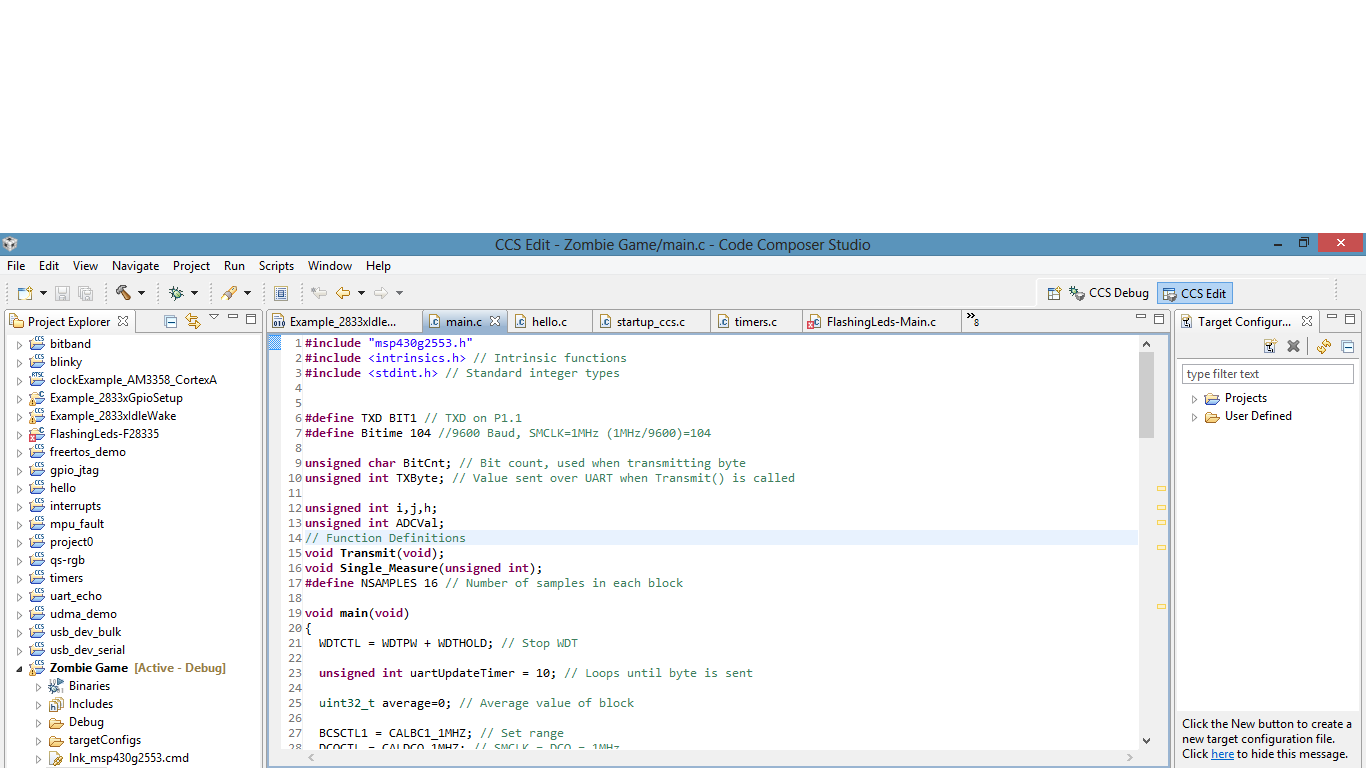Minimize the Target Configurations panel
The width and height of the screenshot is (1366, 768).
click(1331, 318)
